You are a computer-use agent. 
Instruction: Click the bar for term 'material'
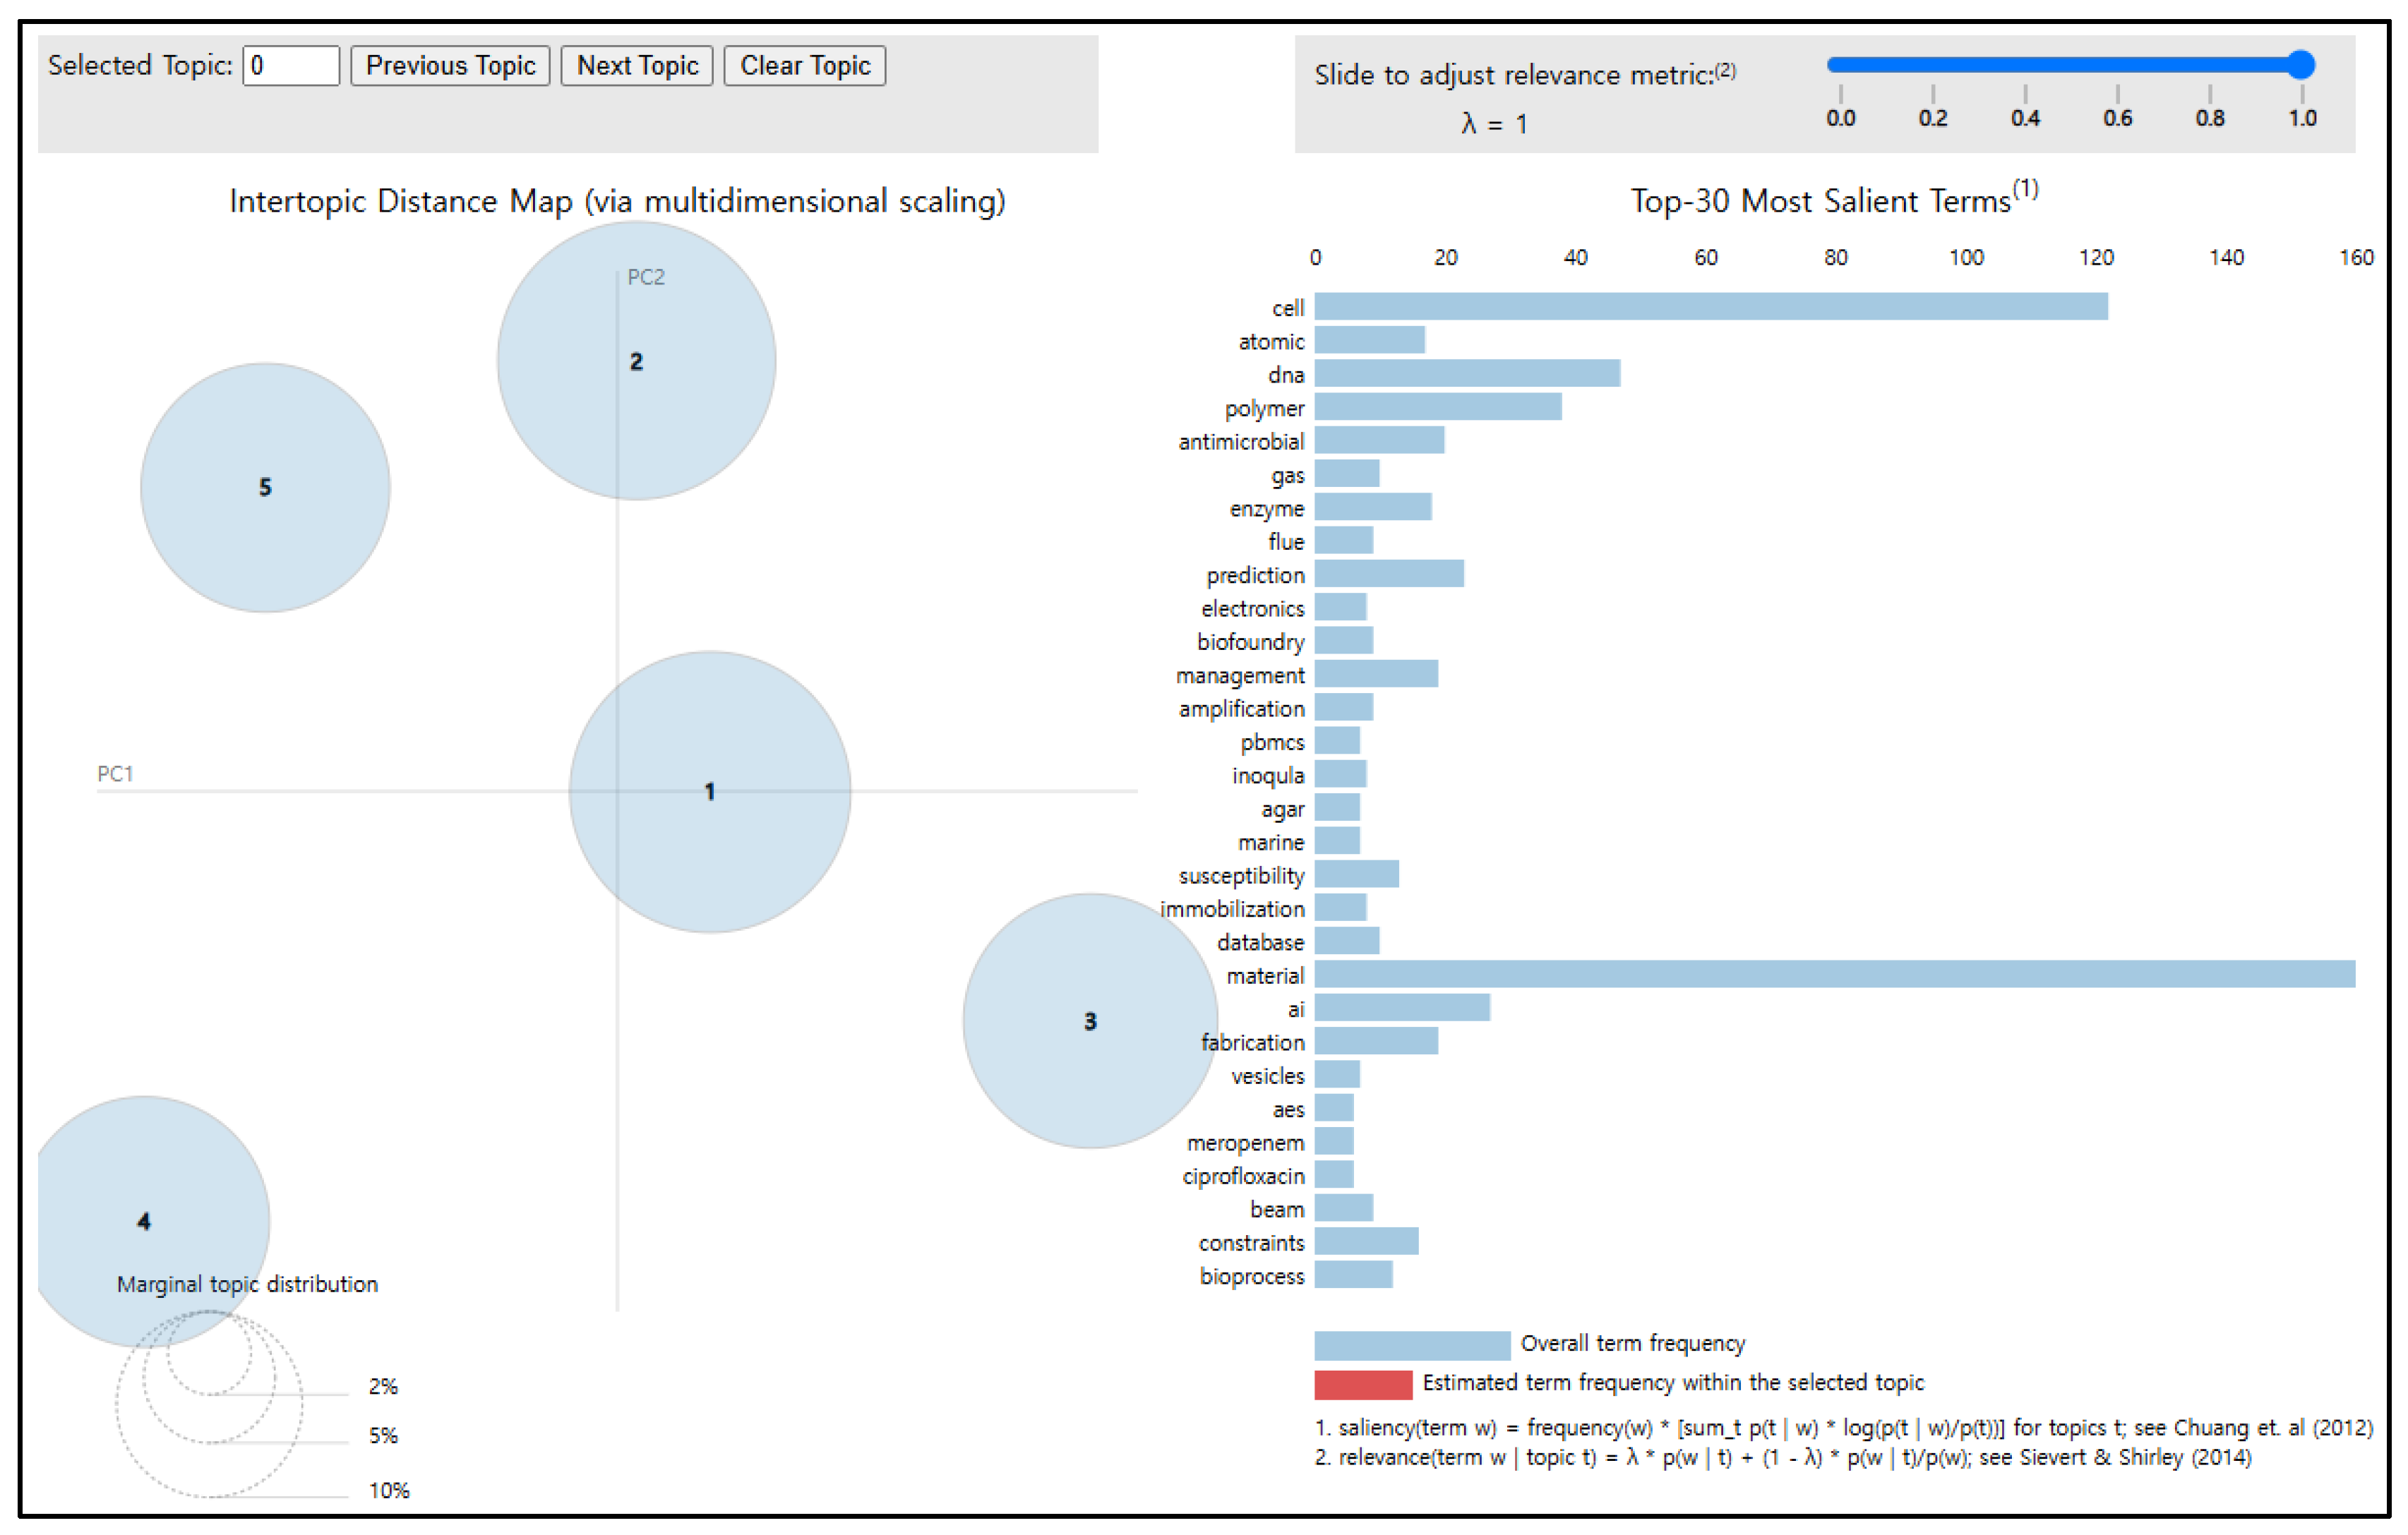click(x=1834, y=974)
